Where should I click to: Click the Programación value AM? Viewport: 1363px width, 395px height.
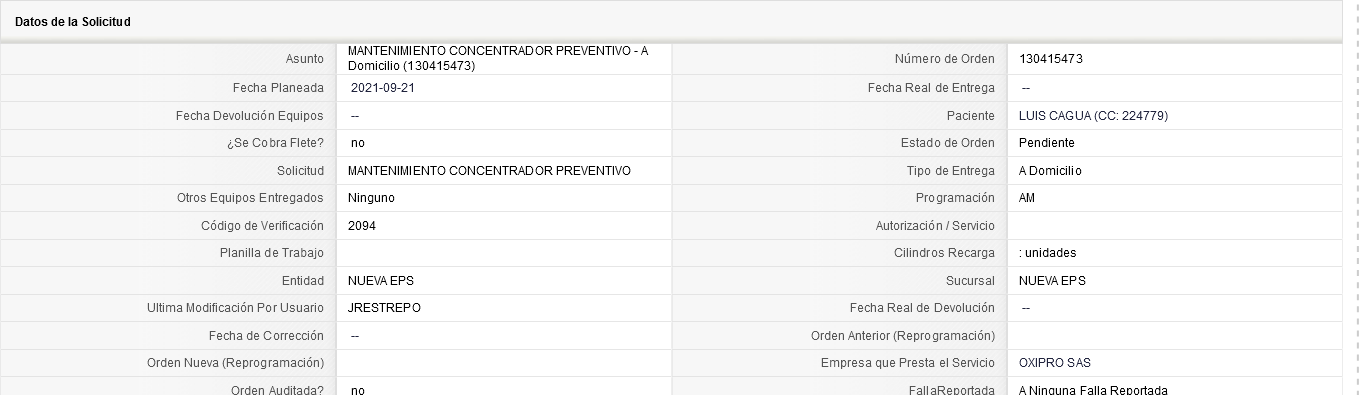1027,198
